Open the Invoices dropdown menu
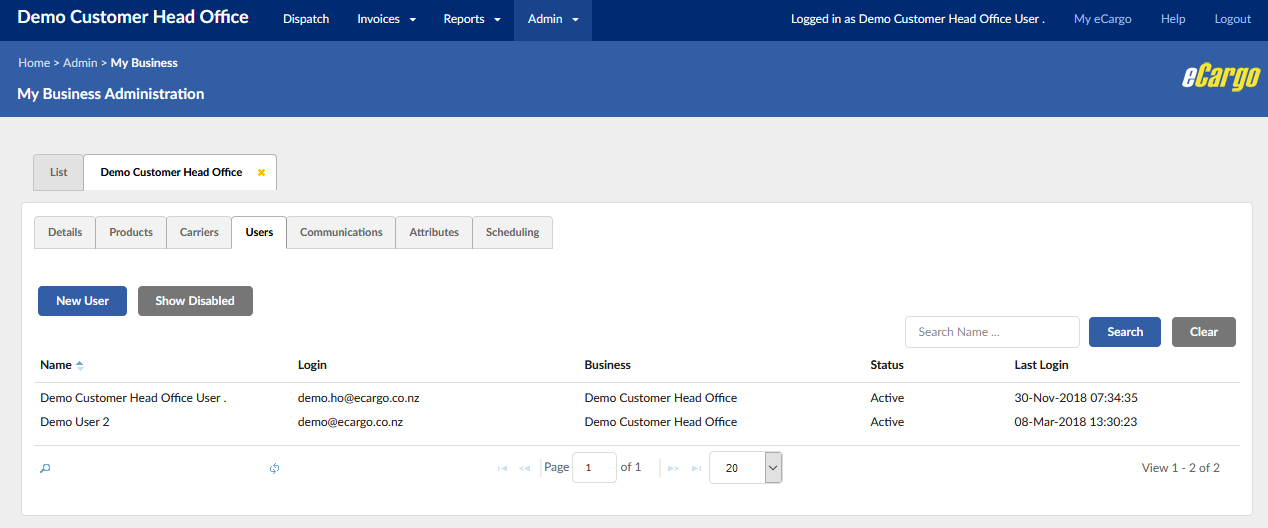 coord(386,20)
